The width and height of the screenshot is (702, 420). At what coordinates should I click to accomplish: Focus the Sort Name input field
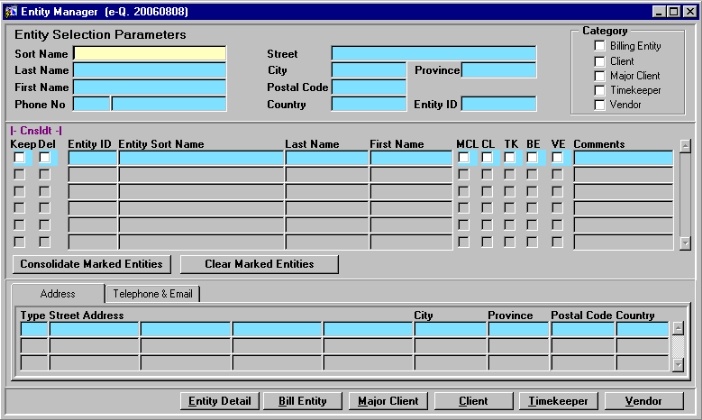tap(150, 54)
